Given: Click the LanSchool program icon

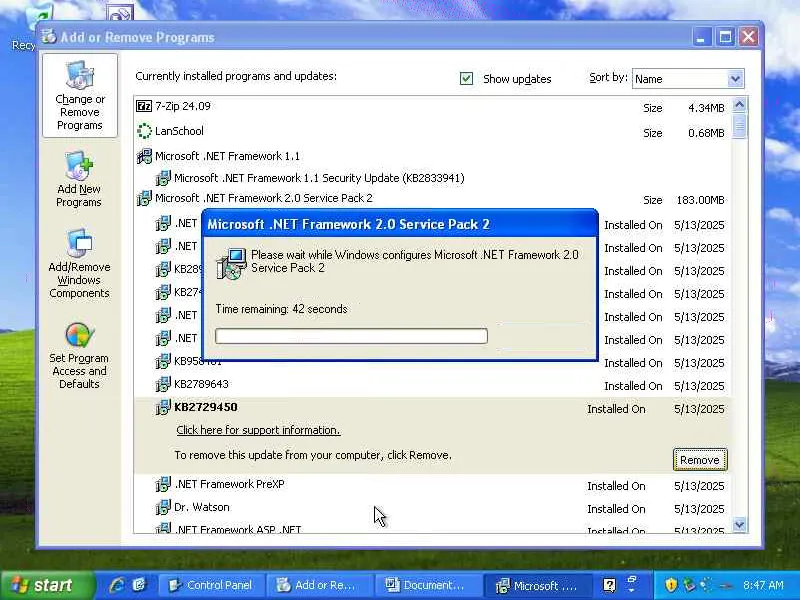Looking at the screenshot, I should (x=144, y=131).
